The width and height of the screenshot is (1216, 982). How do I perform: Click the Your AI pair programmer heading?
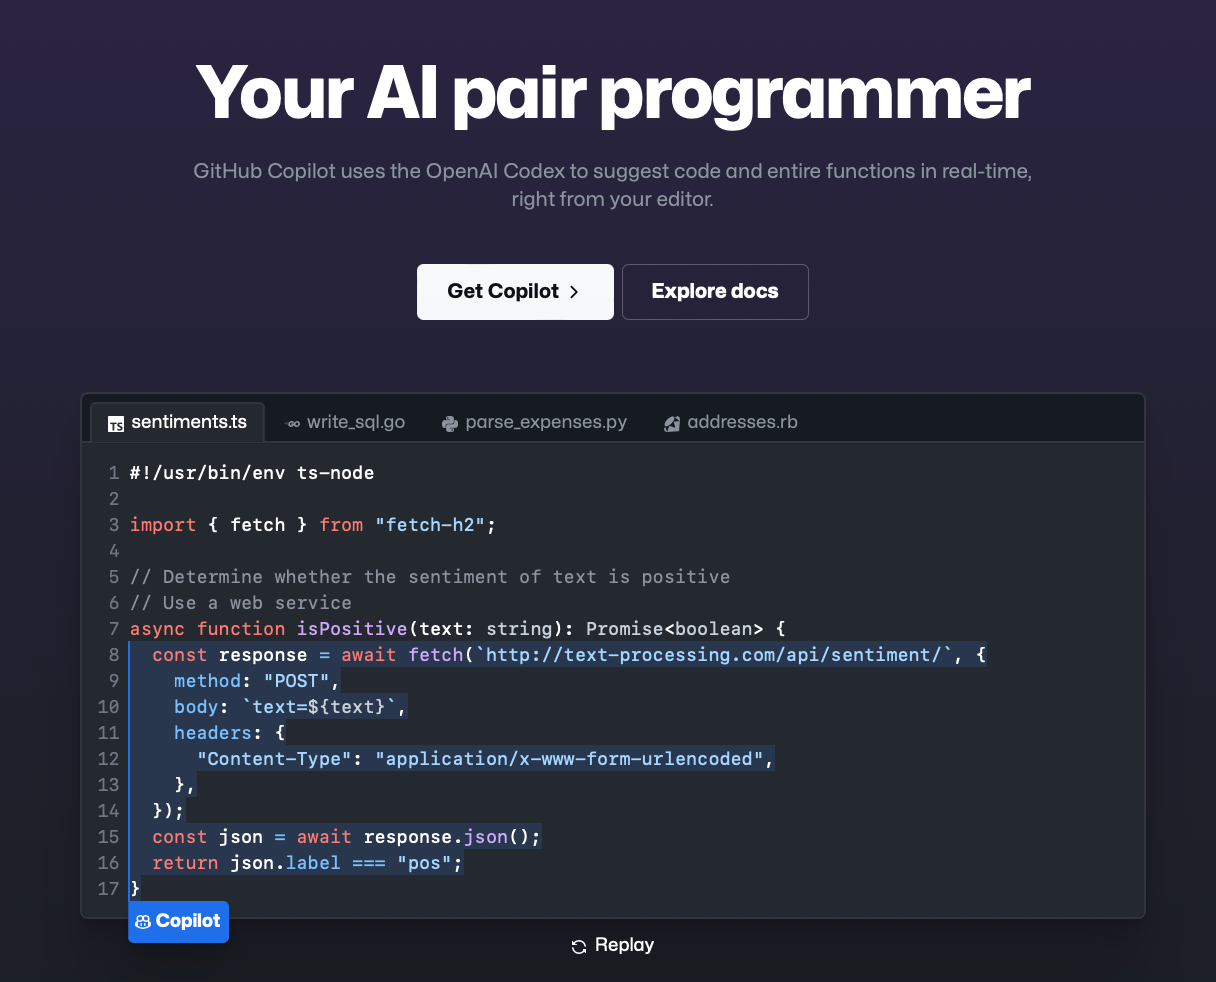[612, 92]
